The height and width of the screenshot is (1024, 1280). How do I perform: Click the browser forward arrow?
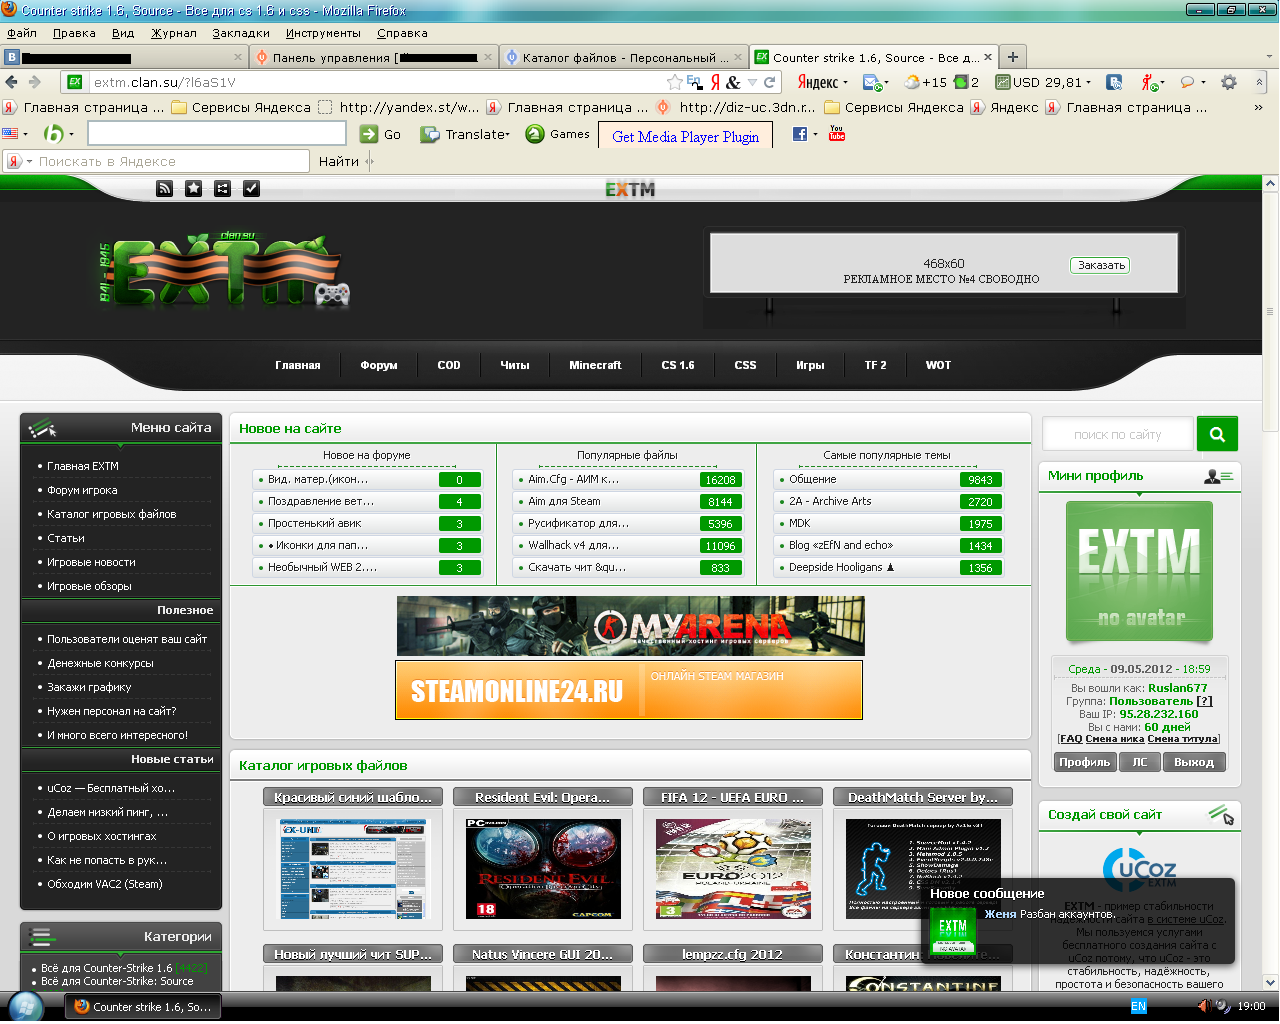tap(35, 82)
